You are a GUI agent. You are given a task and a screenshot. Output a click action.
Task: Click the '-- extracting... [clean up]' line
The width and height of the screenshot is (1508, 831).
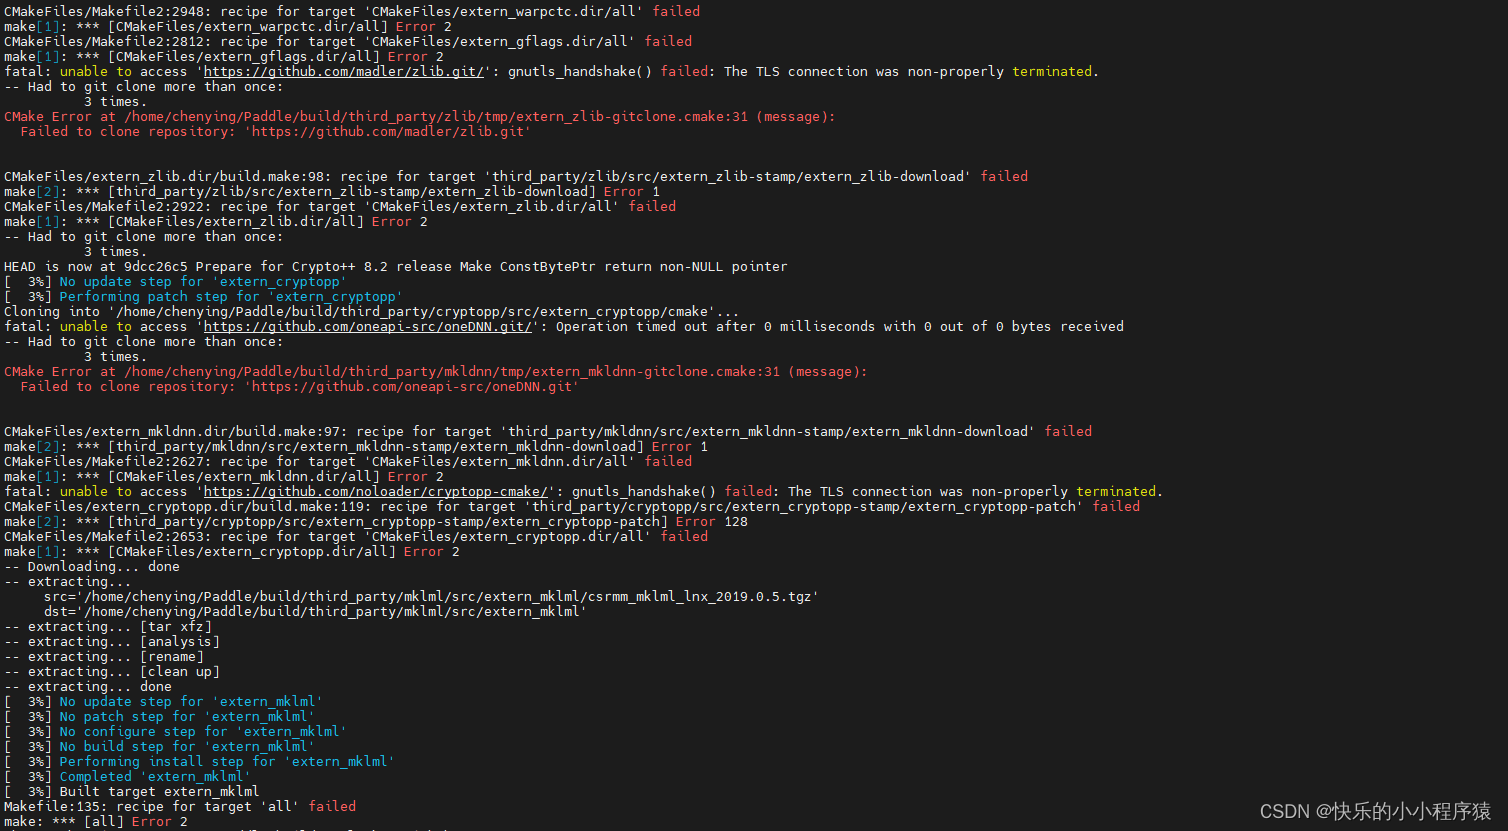[112, 672]
